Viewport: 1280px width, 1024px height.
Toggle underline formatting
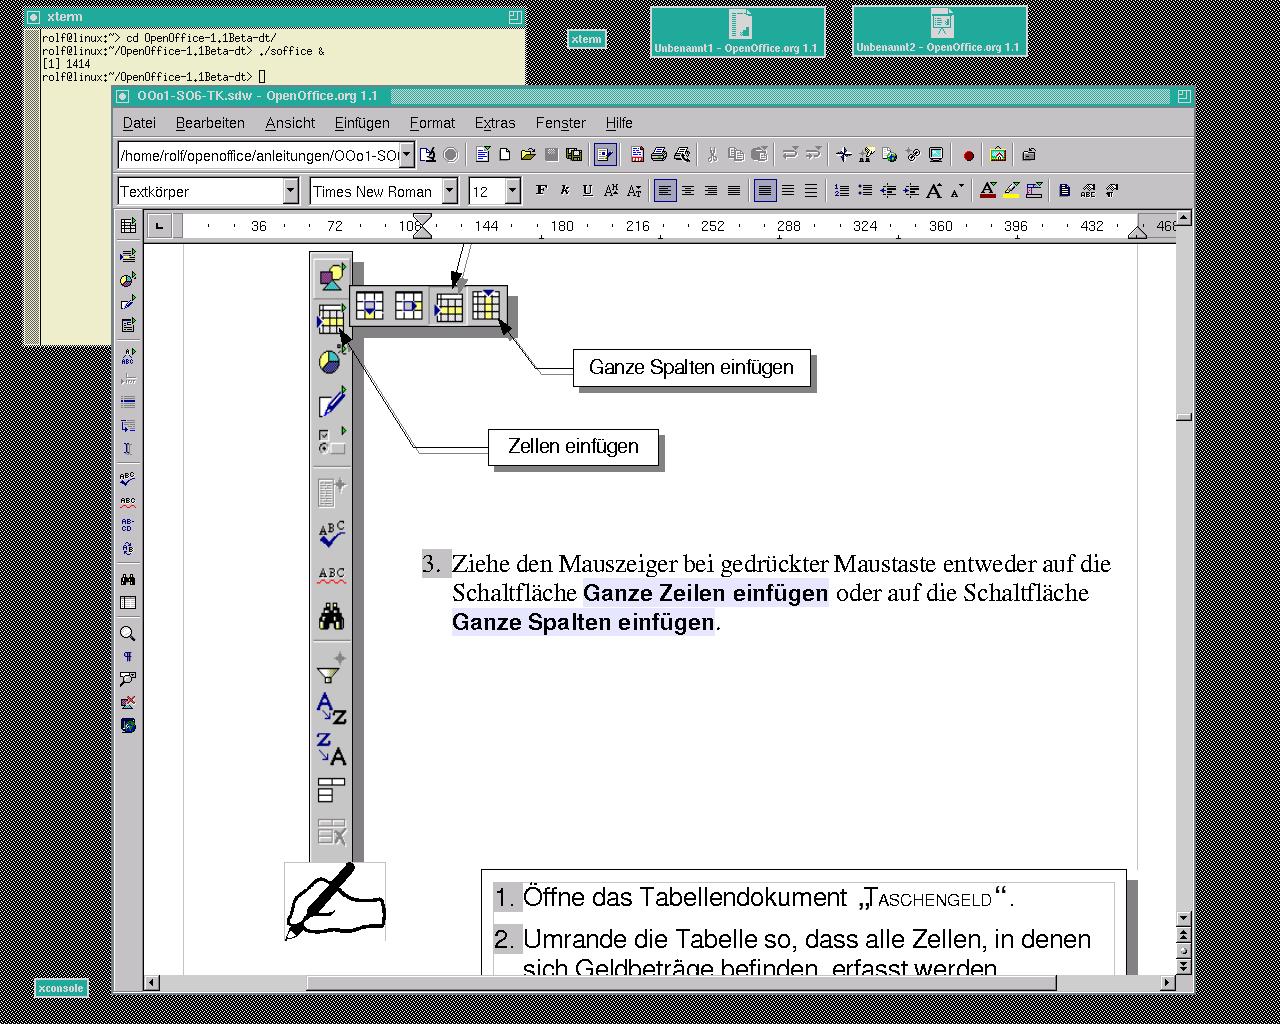pos(587,191)
